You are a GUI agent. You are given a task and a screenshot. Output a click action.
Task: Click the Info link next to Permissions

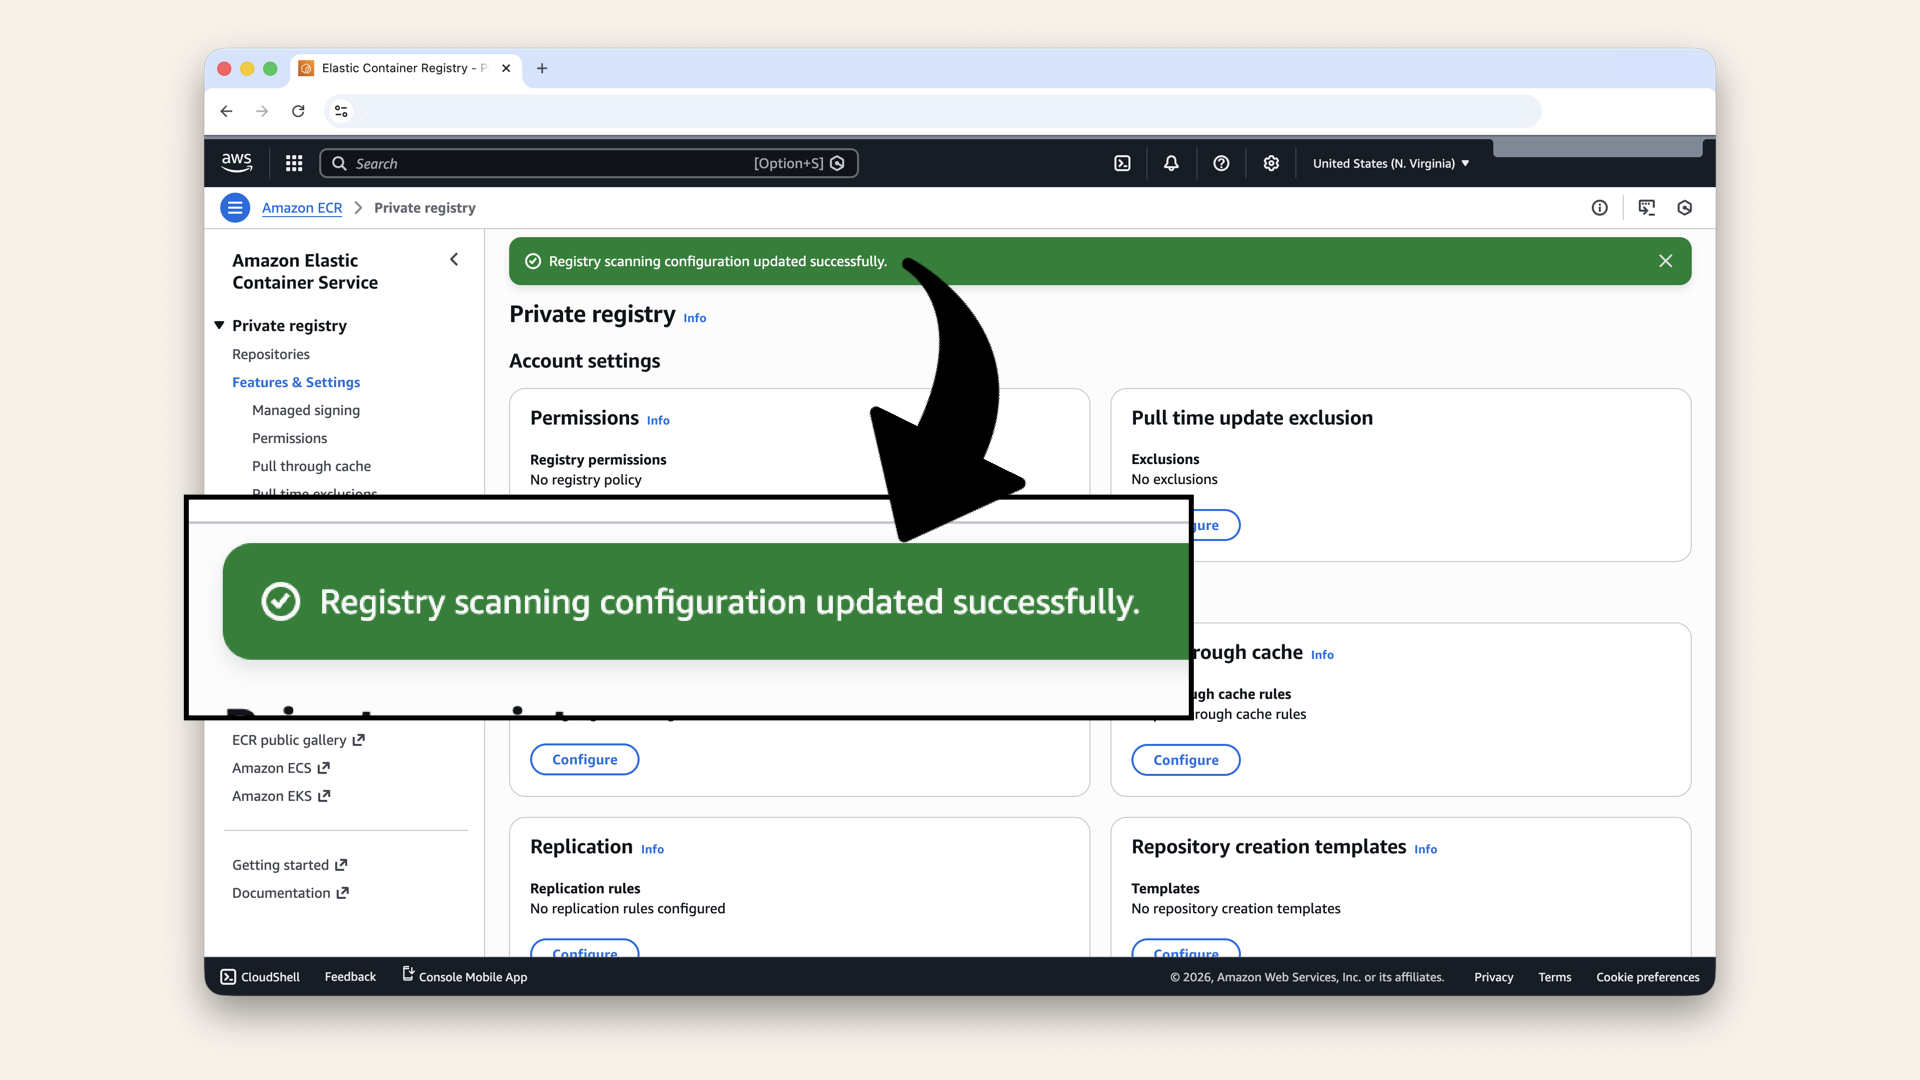[x=657, y=420]
